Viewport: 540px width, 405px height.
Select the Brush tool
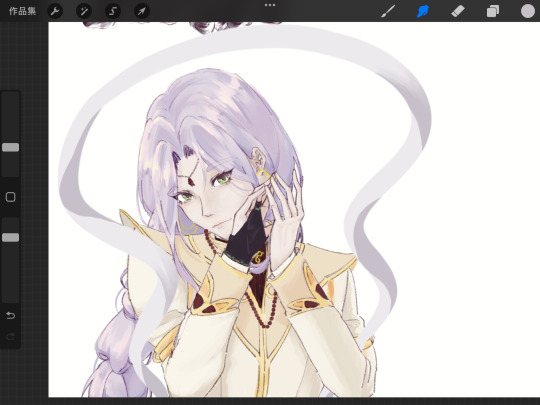388,11
